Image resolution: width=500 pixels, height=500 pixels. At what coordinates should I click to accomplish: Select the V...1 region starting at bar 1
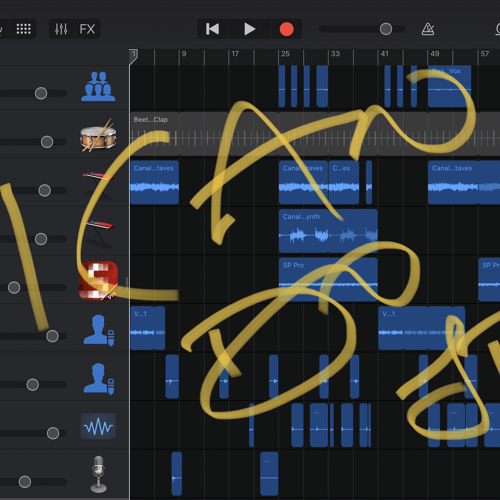(x=148, y=328)
